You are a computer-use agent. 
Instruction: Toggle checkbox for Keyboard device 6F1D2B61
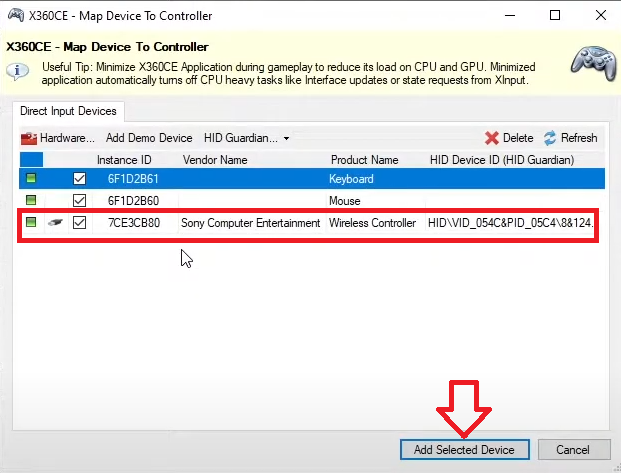point(80,179)
